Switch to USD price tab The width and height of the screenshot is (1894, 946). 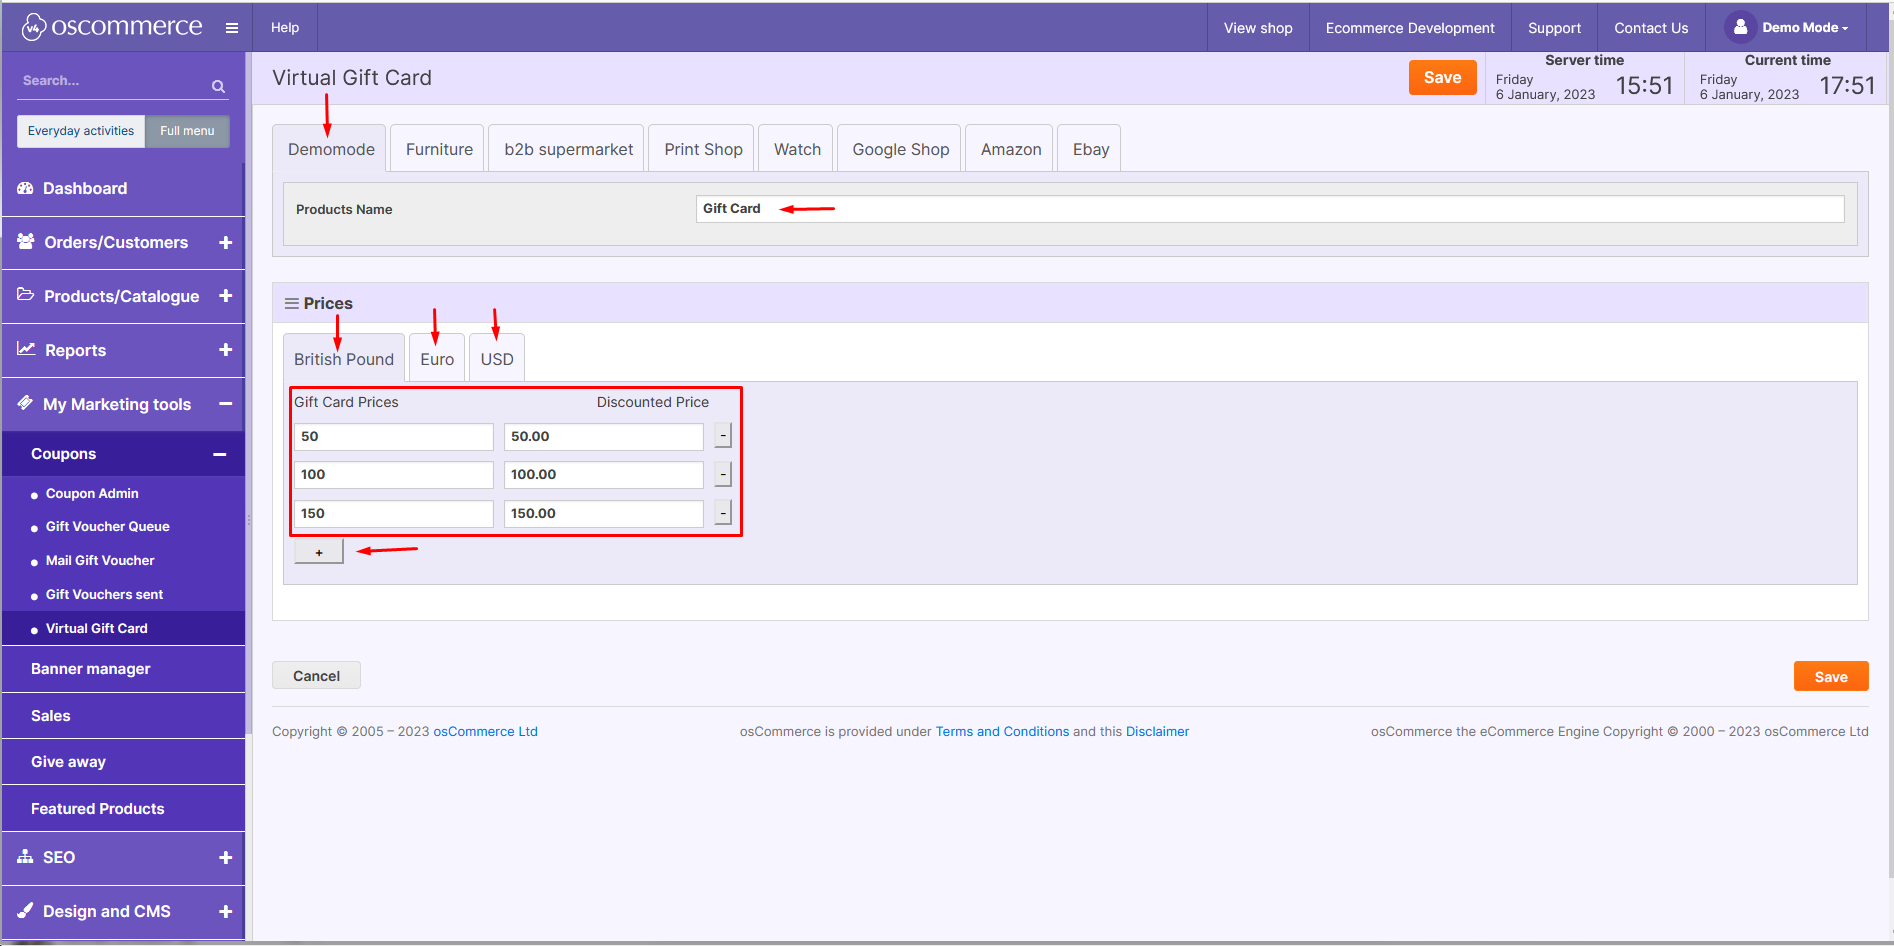click(x=497, y=359)
